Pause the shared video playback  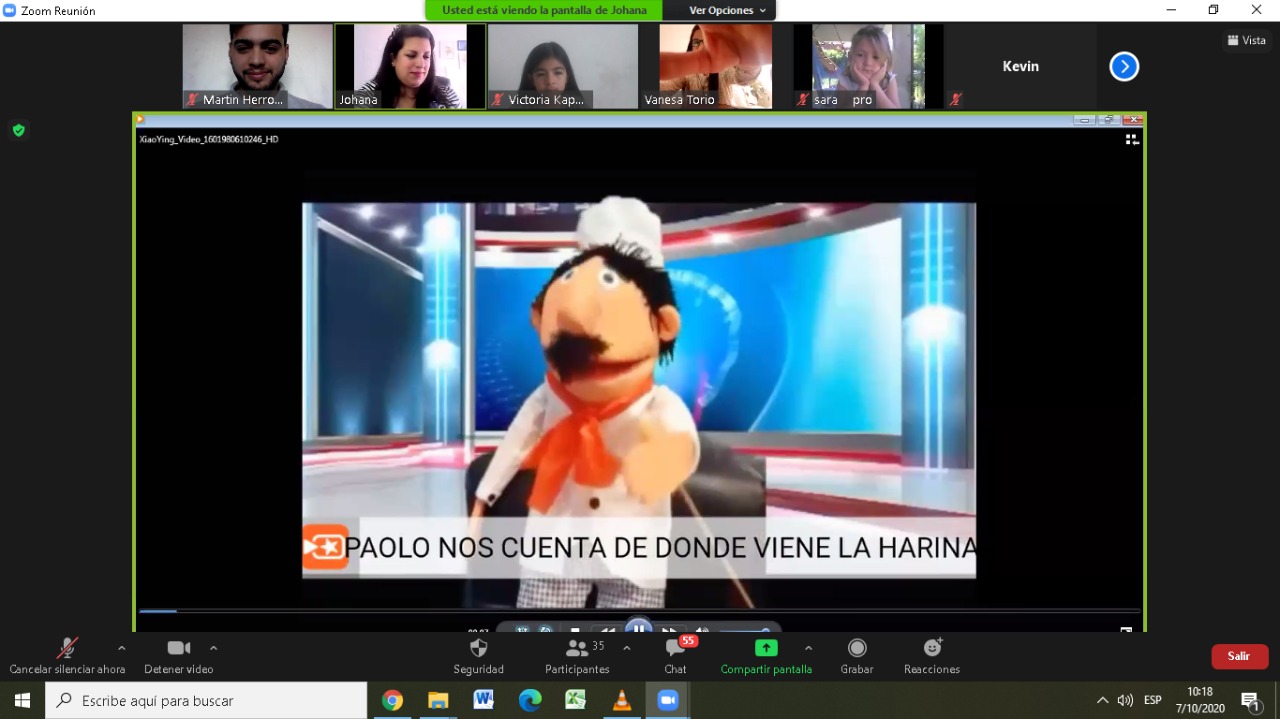pyautogui.click(x=638, y=628)
